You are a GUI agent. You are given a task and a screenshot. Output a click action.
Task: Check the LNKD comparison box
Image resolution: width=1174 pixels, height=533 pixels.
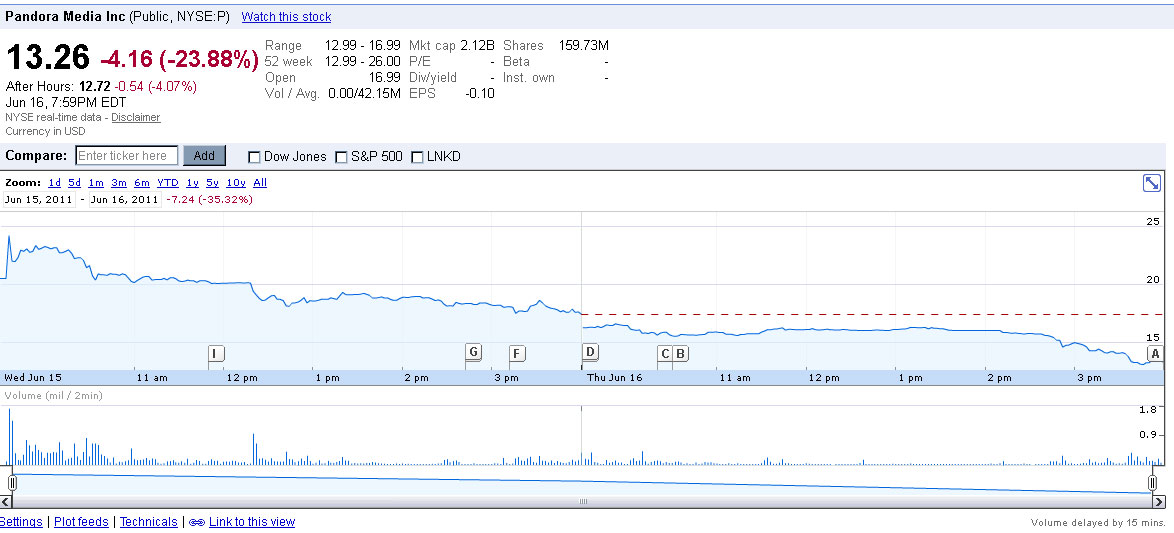pos(418,157)
